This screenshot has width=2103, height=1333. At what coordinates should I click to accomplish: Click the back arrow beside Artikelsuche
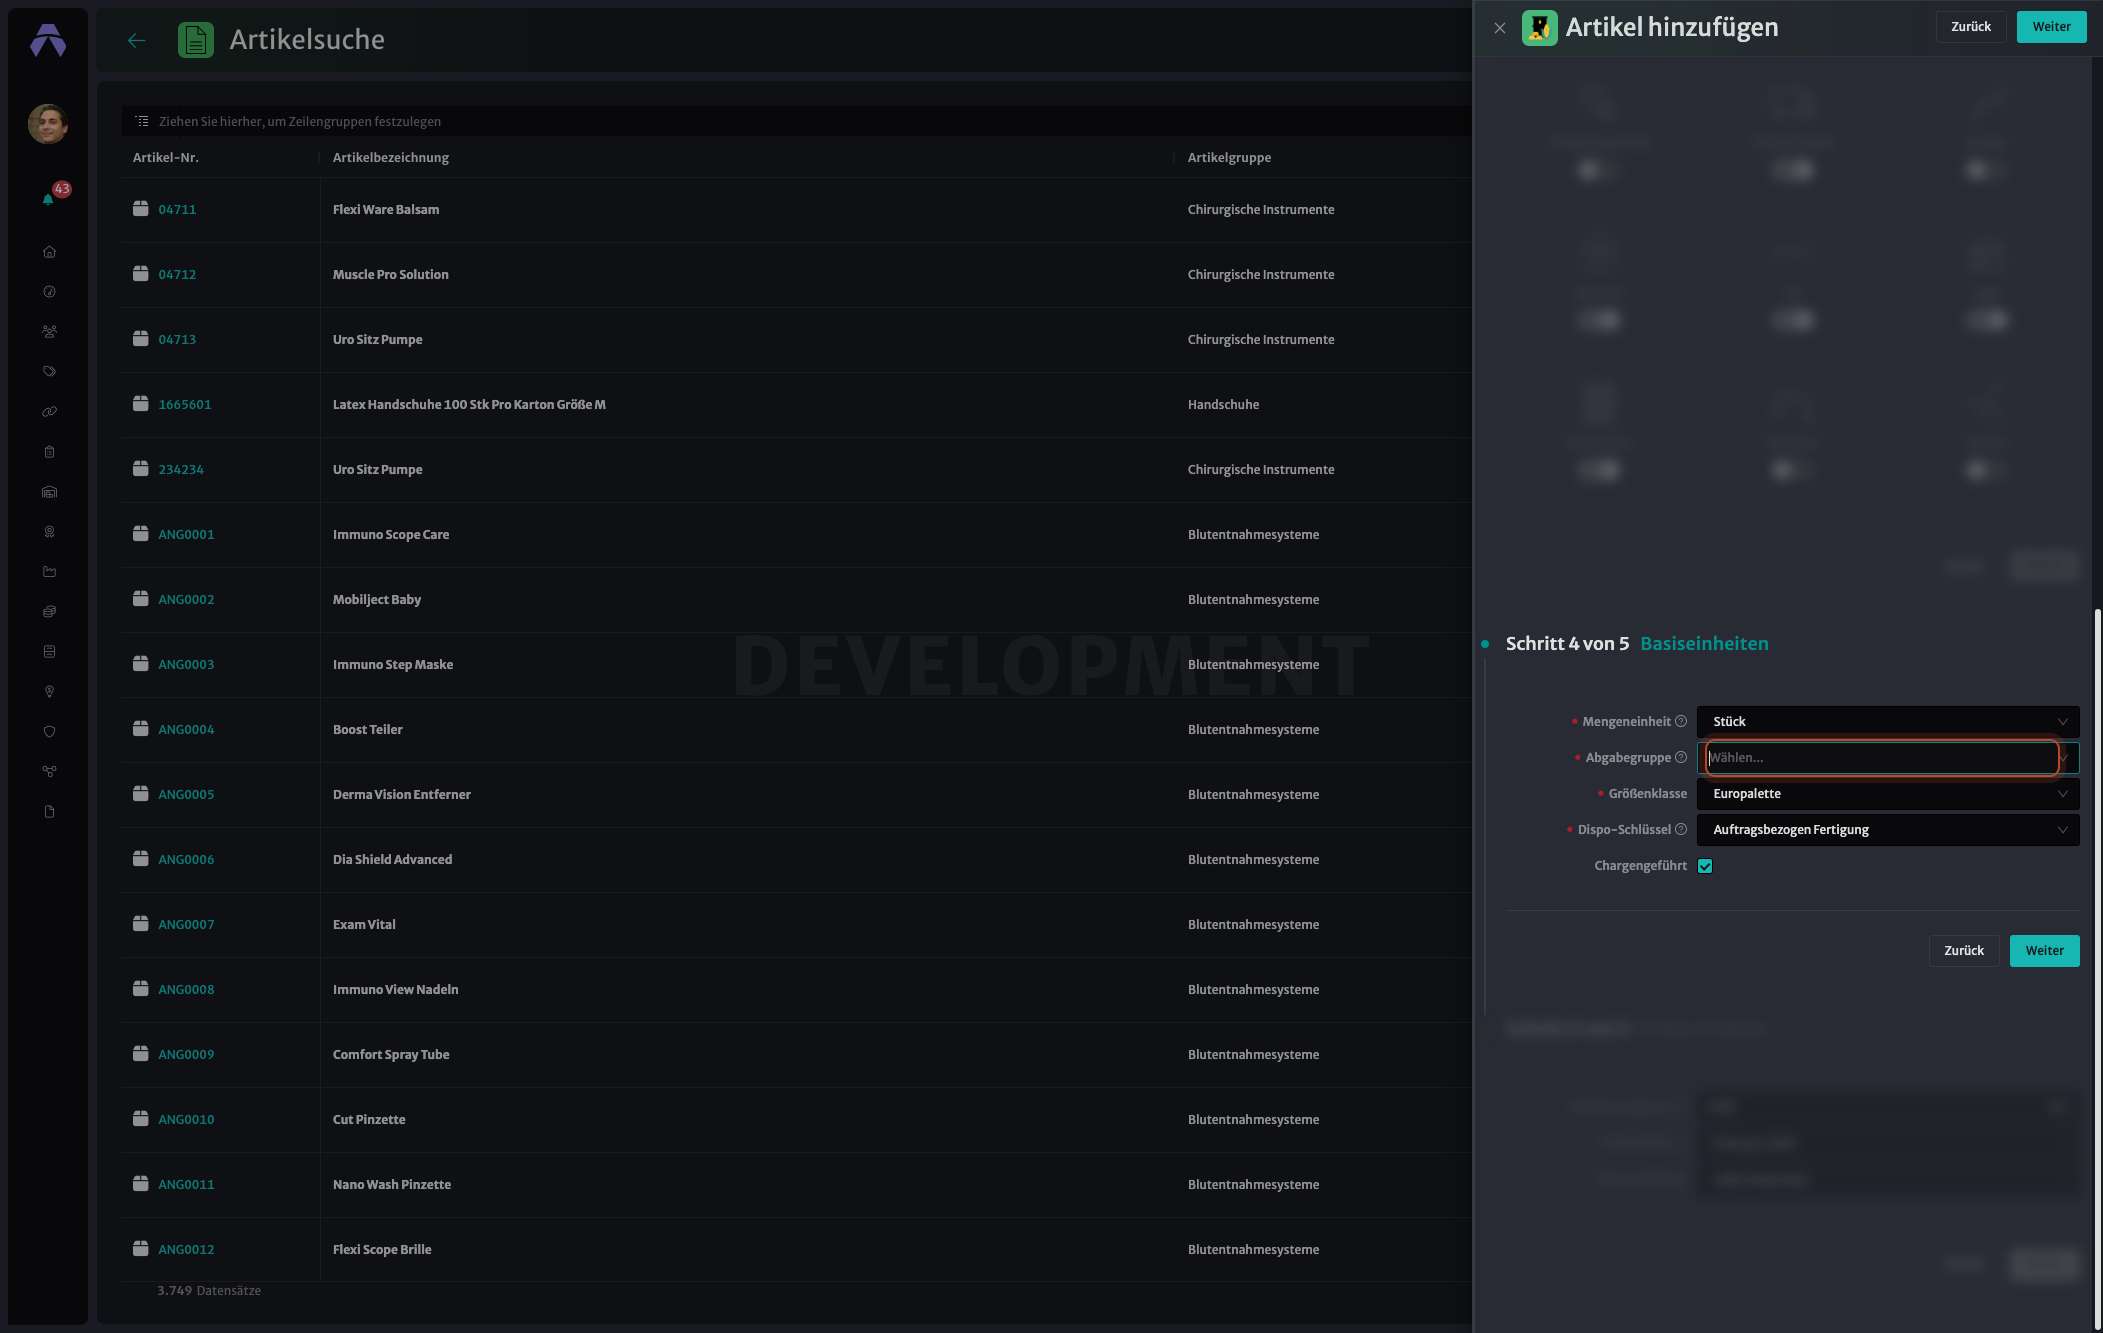point(137,40)
